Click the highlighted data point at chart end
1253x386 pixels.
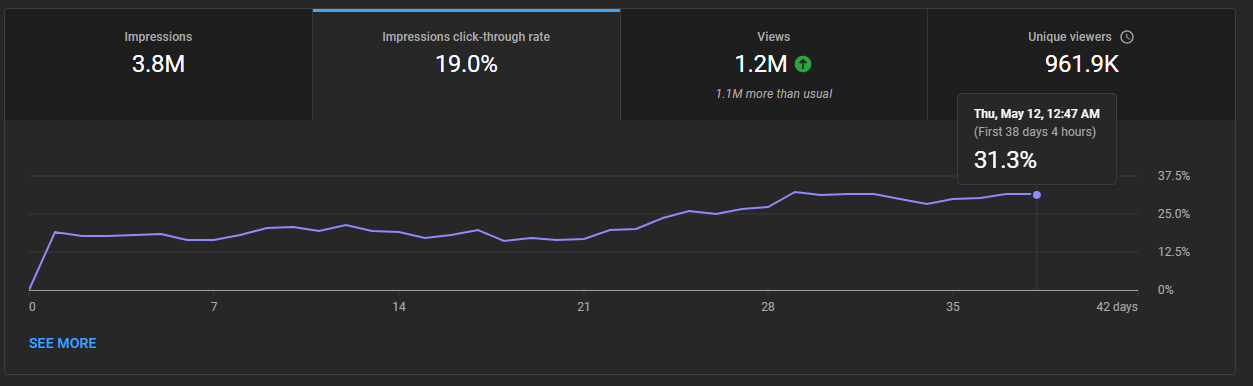point(1037,195)
